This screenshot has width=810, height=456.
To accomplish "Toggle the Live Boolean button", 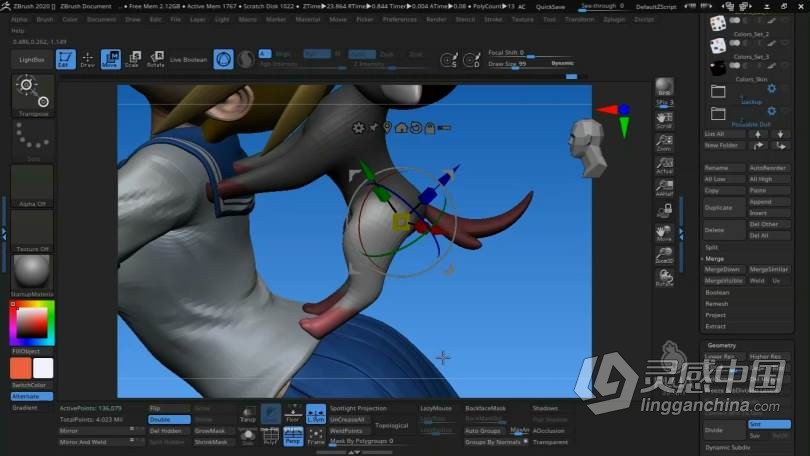I will point(188,60).
